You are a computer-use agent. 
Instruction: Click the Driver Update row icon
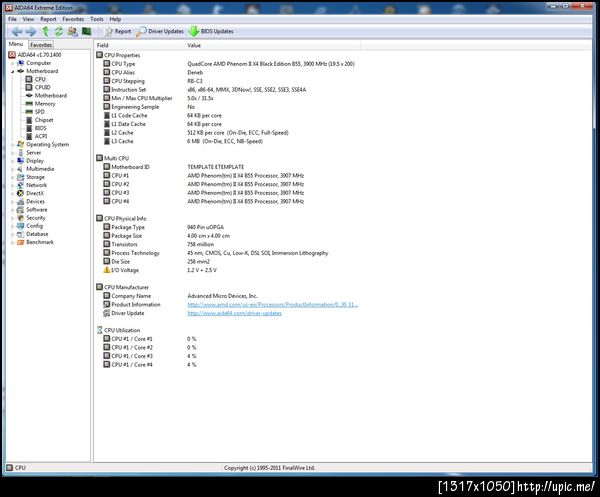(107, 313)
